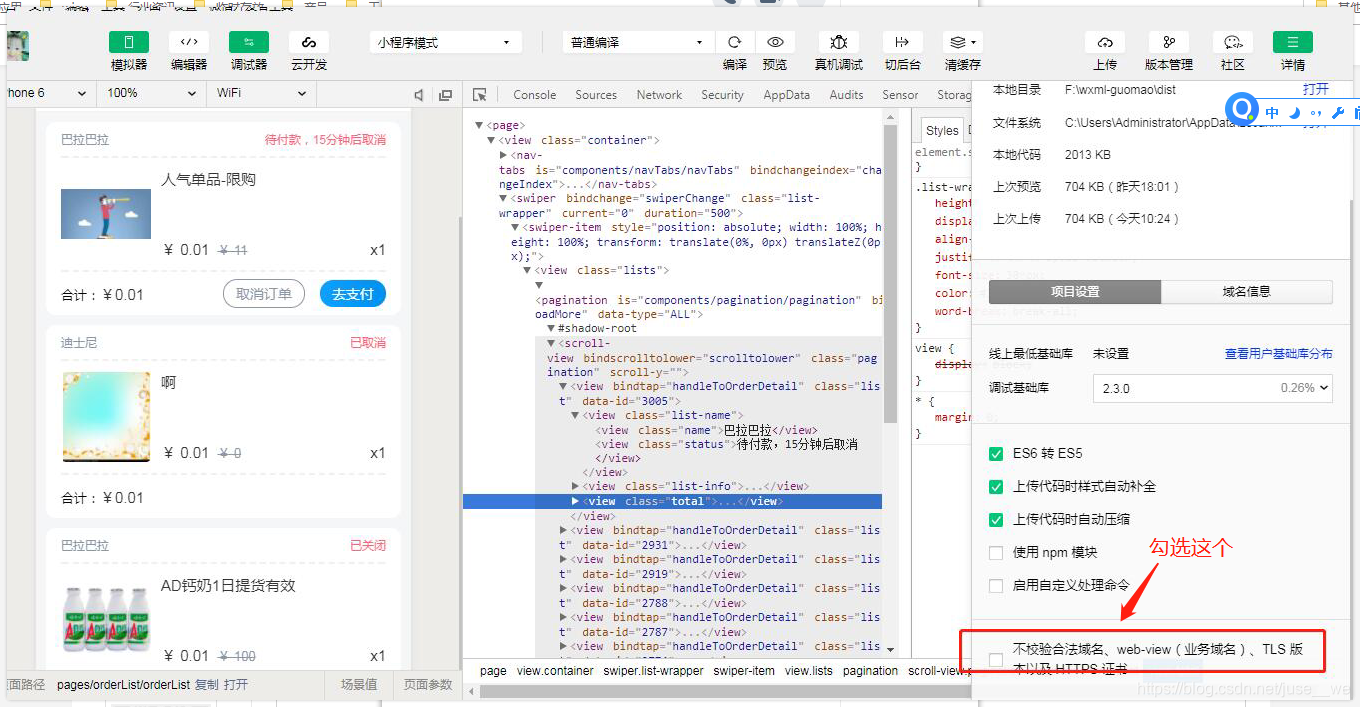The width and height of the screenshot is (1360, 707).
Task: Click the swiper-item breadcrumb item
Action: pyautogui.click(x=744, y=671)
